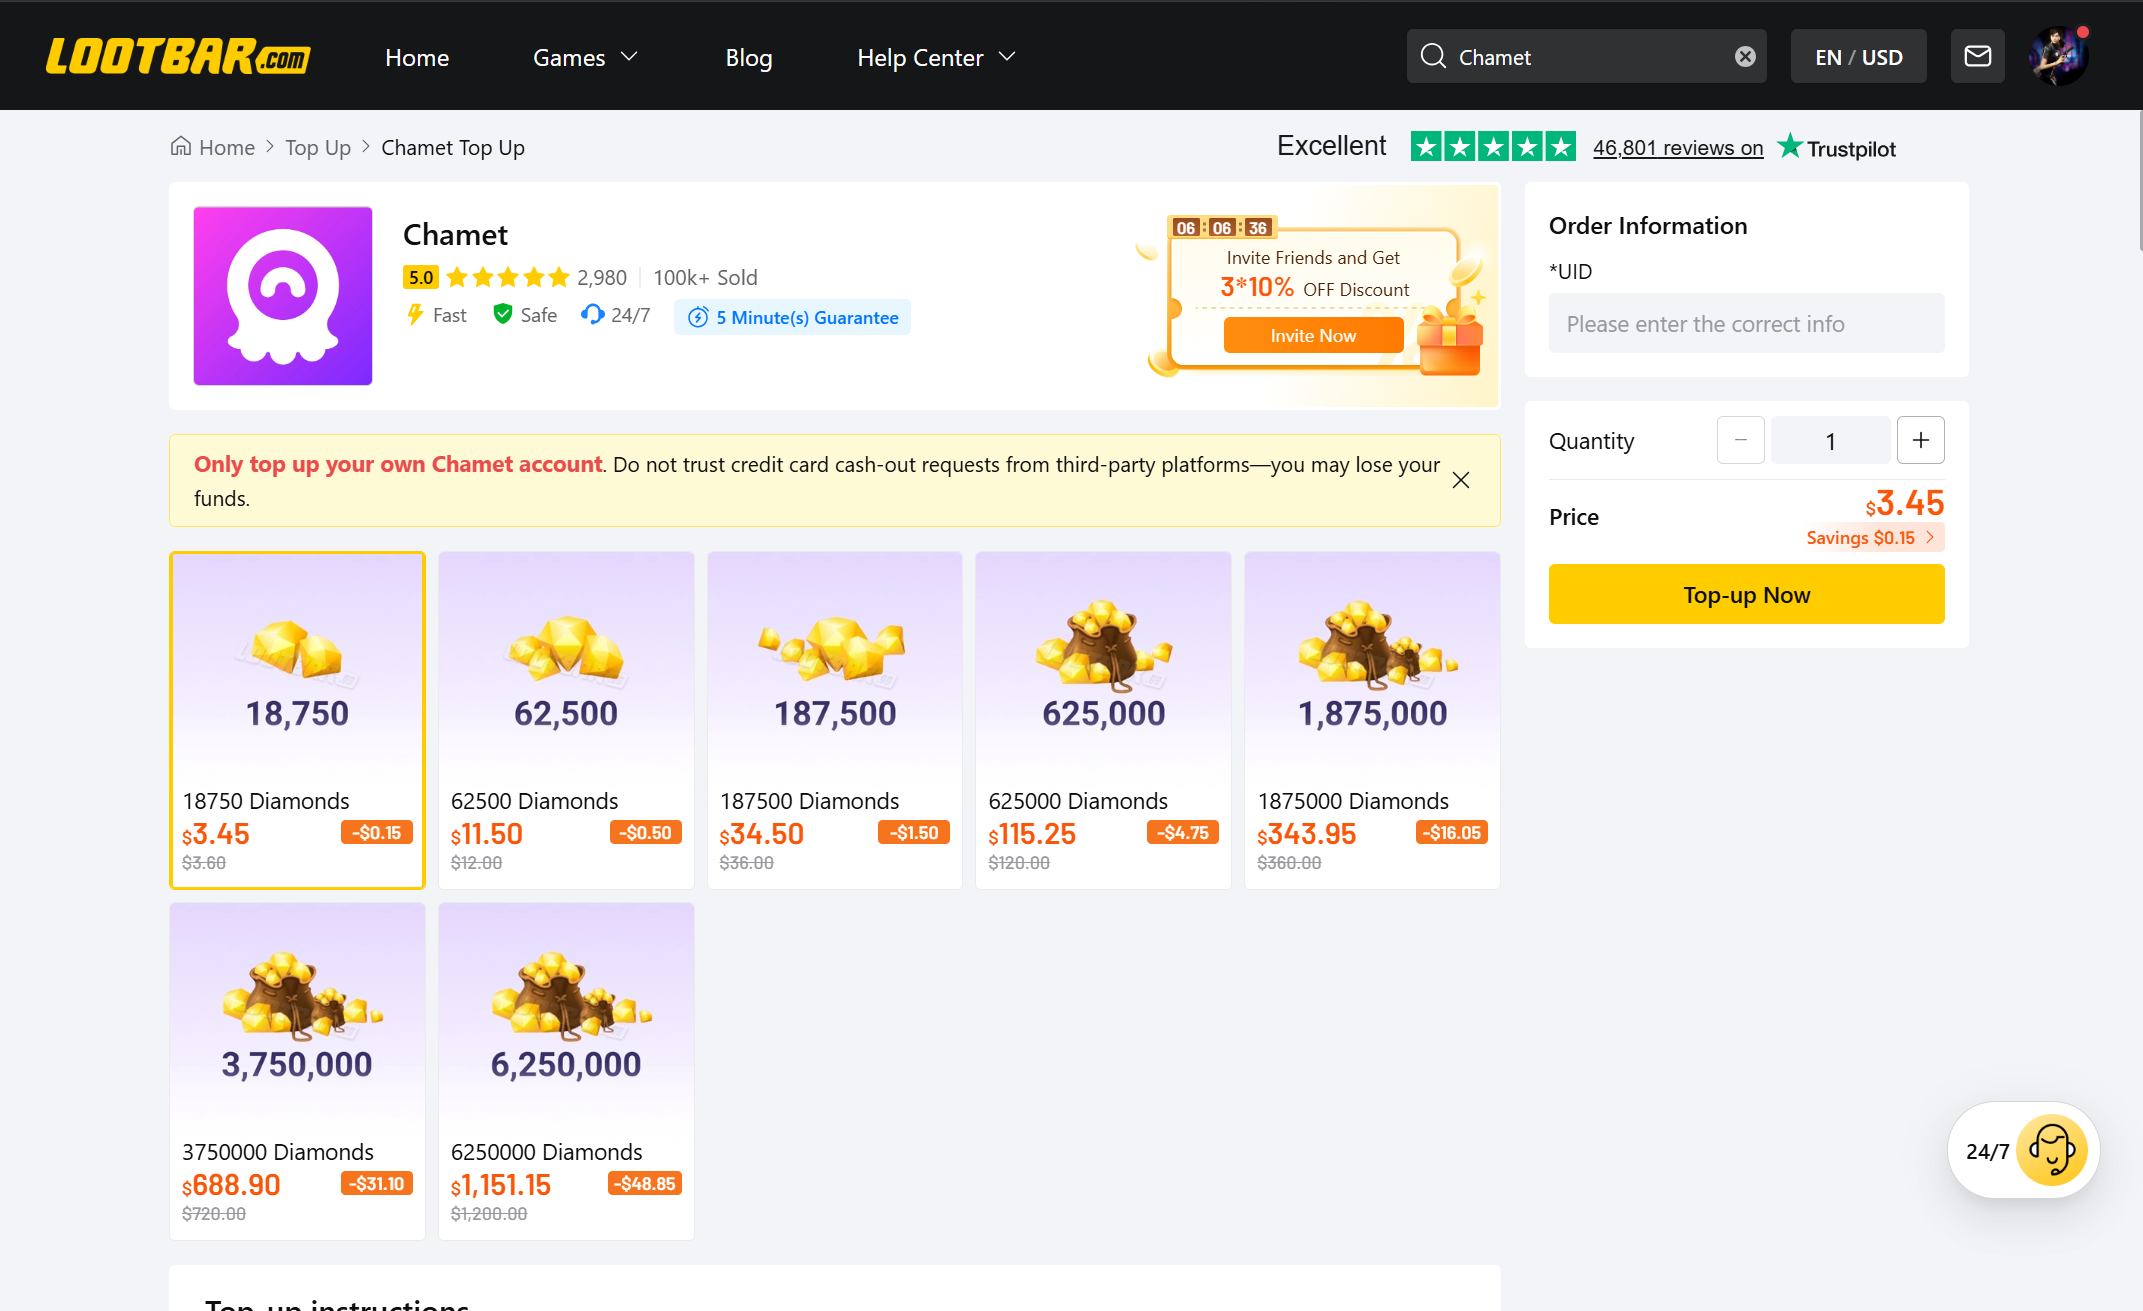Click the Chamet app icon thumbnail
Image resolution: width=2143 pixels, height=1311 pixels.
pyautogui.click(x=283, y=296)
